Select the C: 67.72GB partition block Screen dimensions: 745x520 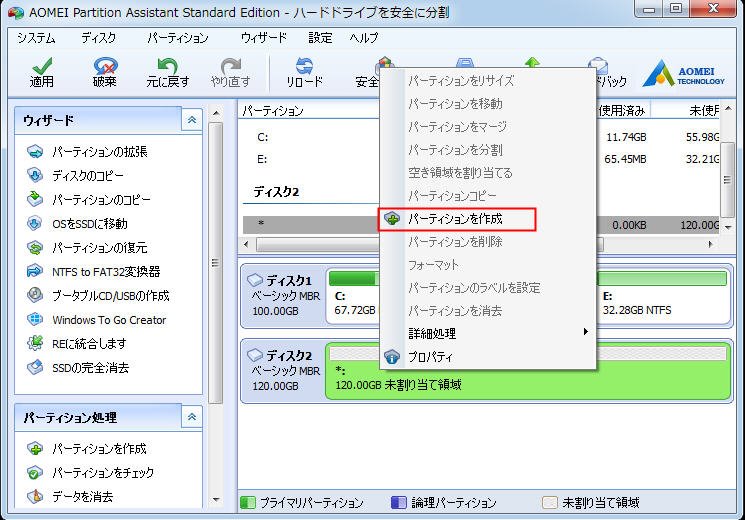(354, 297)
